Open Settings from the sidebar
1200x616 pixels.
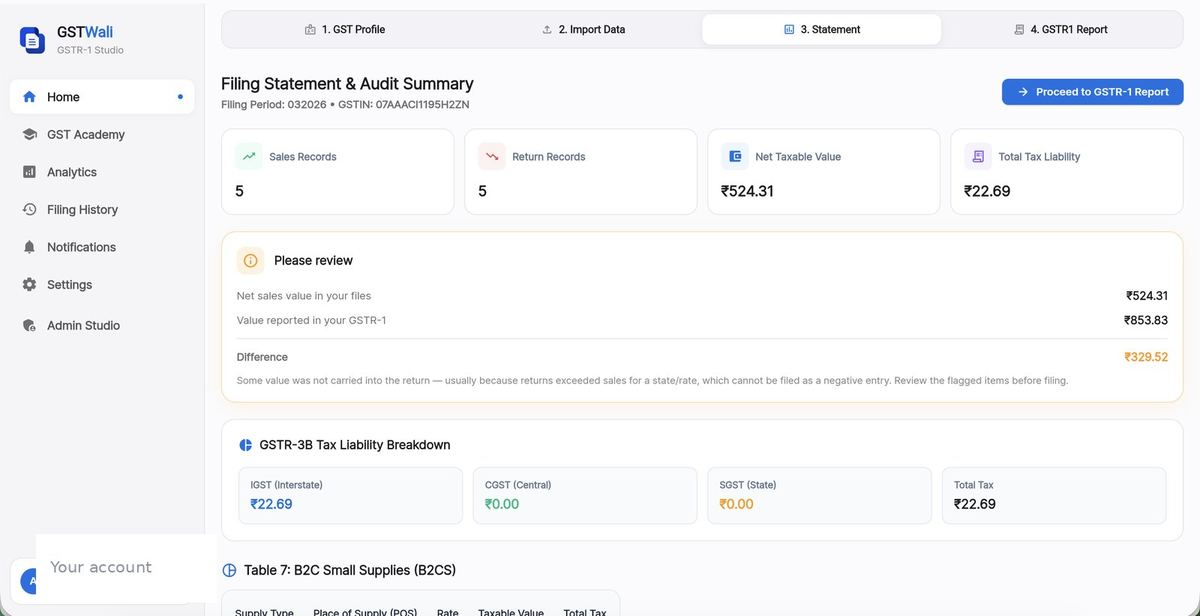click(x=102, y=284)
